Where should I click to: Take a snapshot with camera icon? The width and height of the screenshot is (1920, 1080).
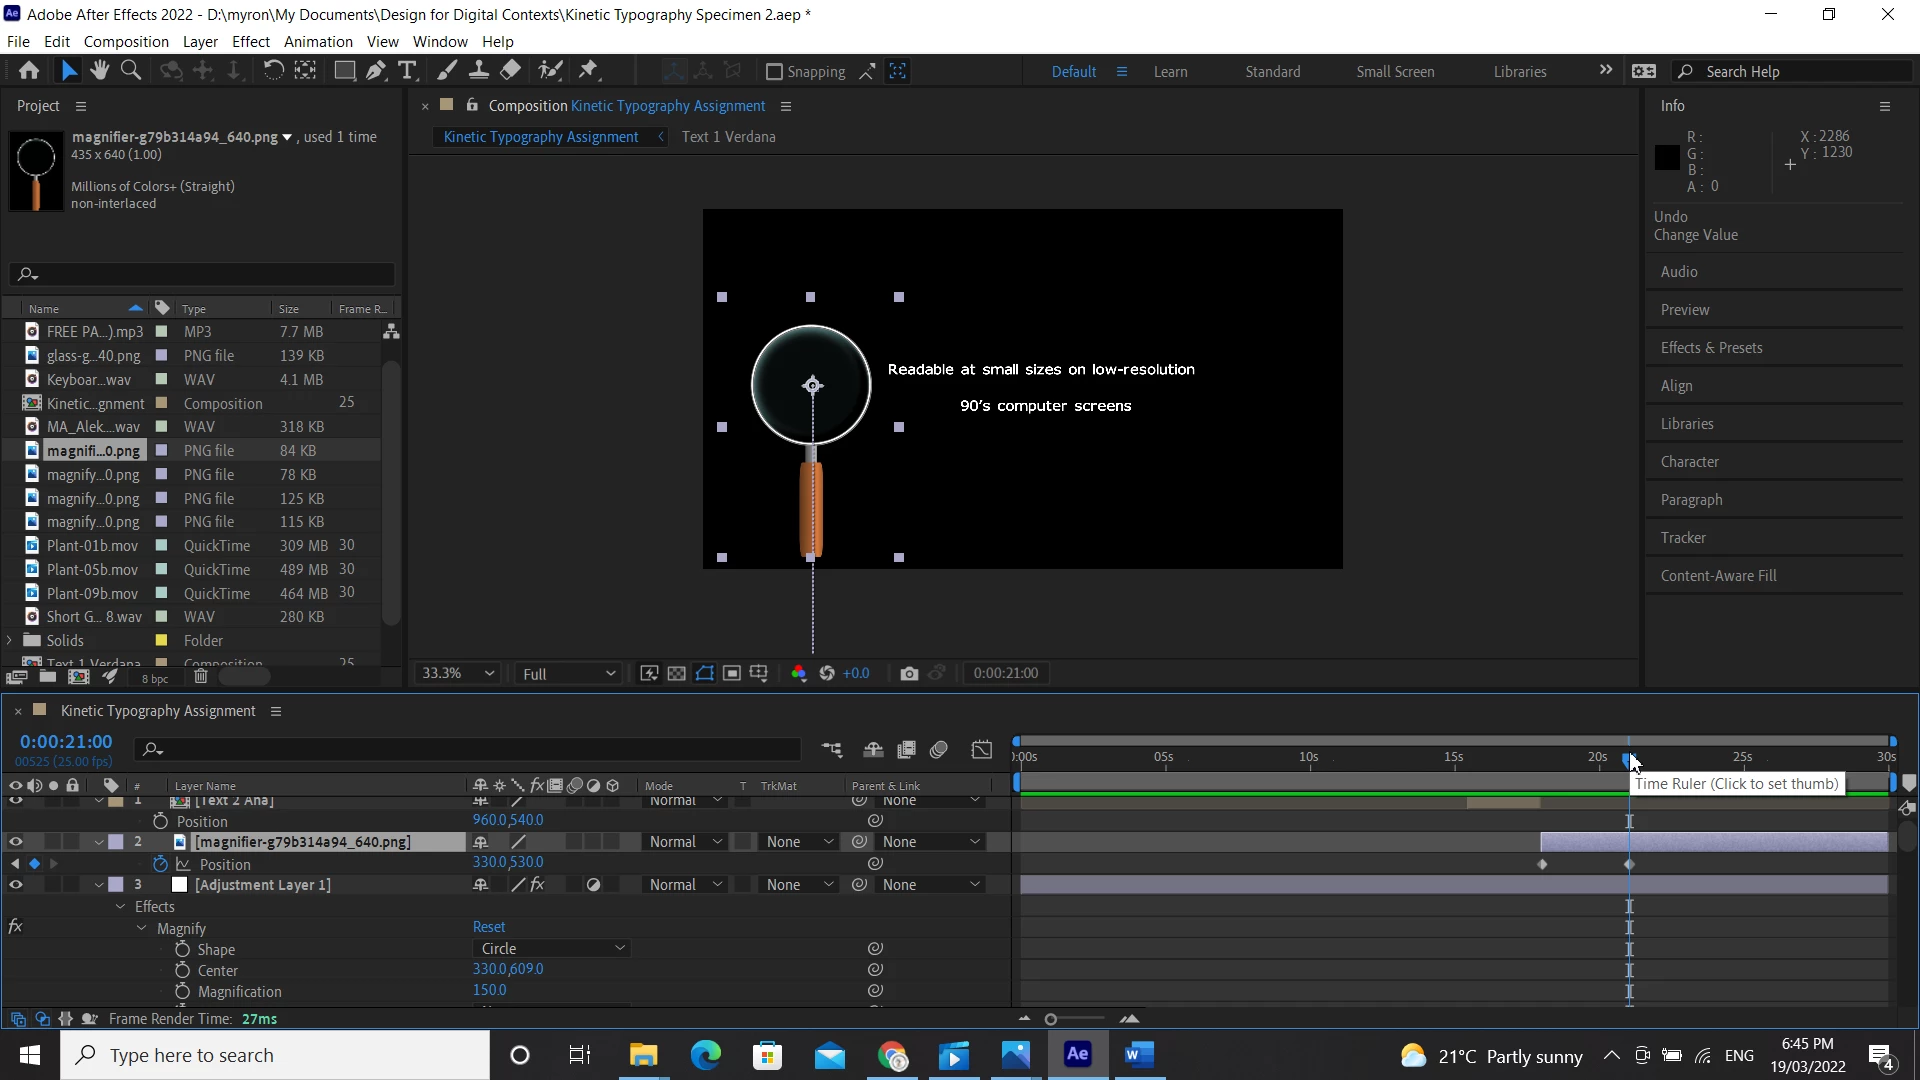(x=908, y=674)
